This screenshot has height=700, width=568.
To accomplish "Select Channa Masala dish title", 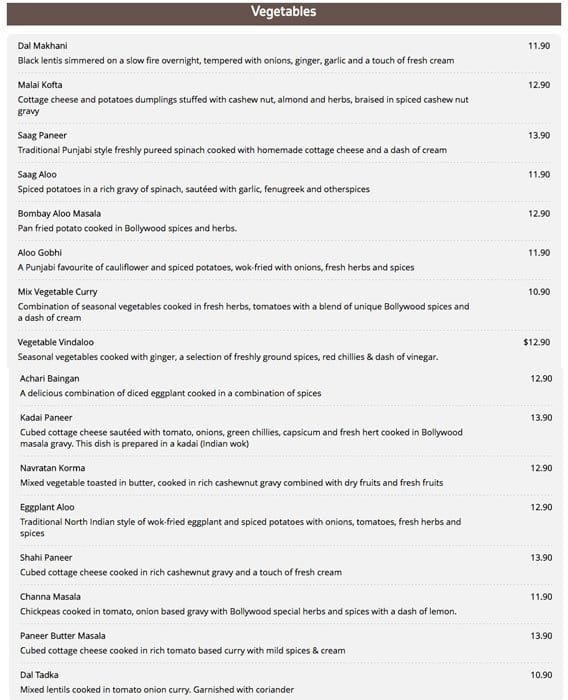I will [50, 597].
